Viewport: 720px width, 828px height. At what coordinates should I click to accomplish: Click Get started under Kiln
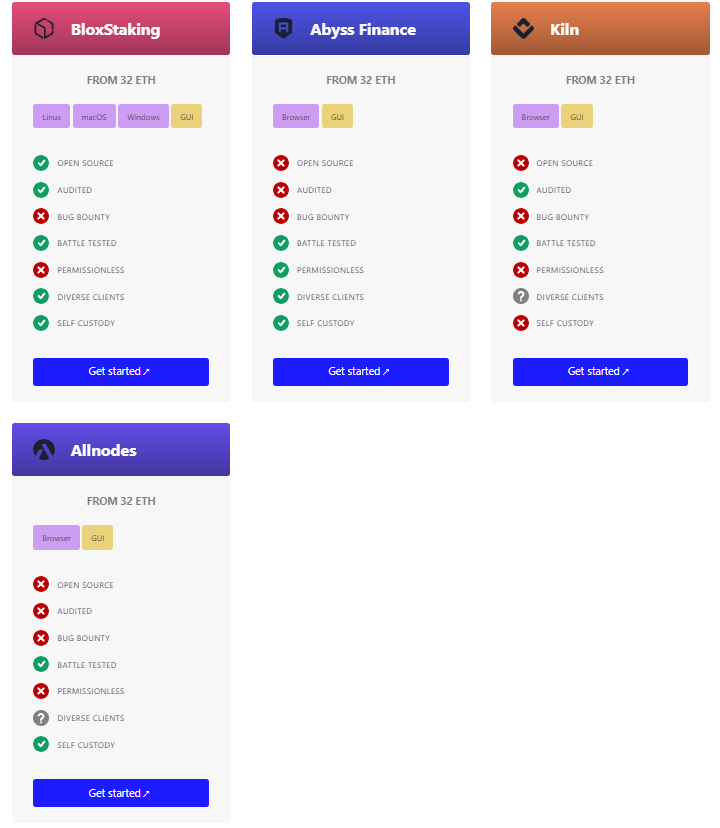tap(600, 371)
